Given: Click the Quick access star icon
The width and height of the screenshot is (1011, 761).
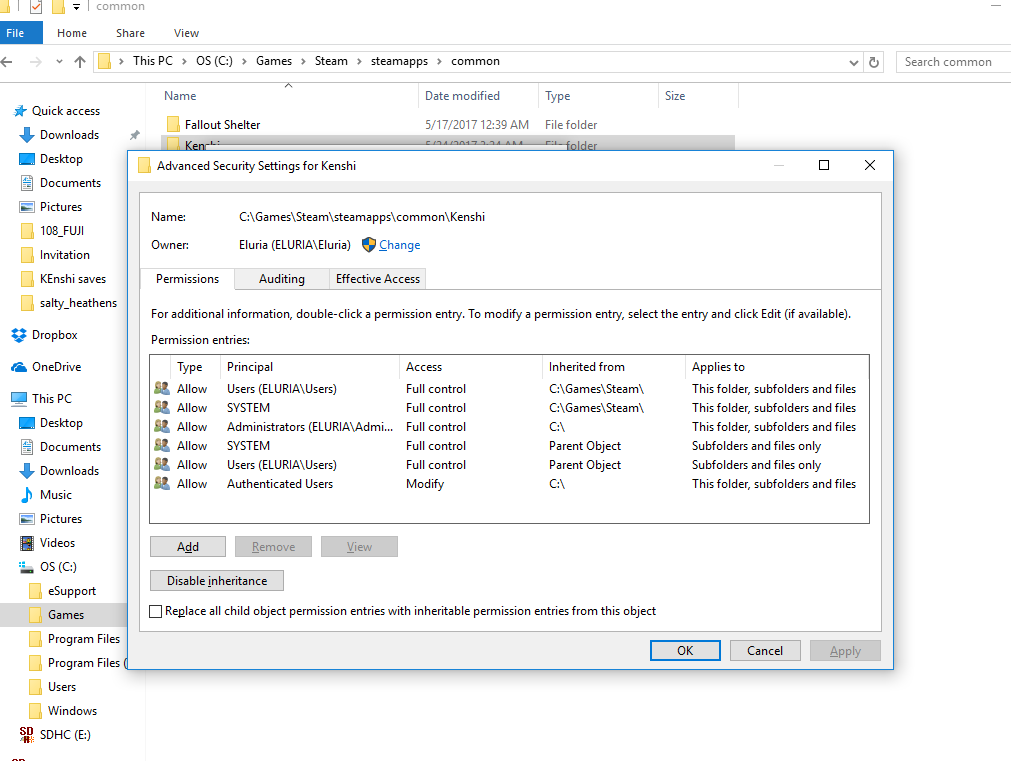Looking at the screenshot, I should click(x=20, y=111).
